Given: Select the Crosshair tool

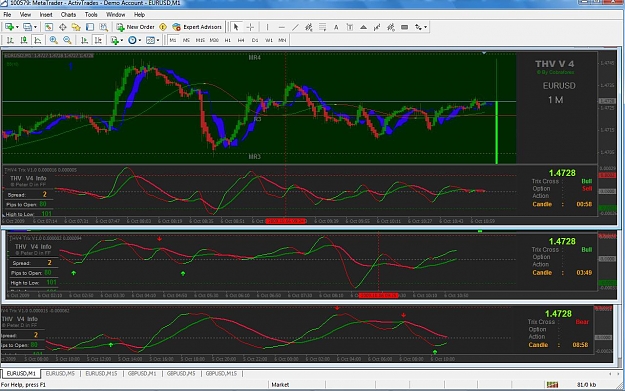Looking at the screenshot, I should [x=250, y=27].
